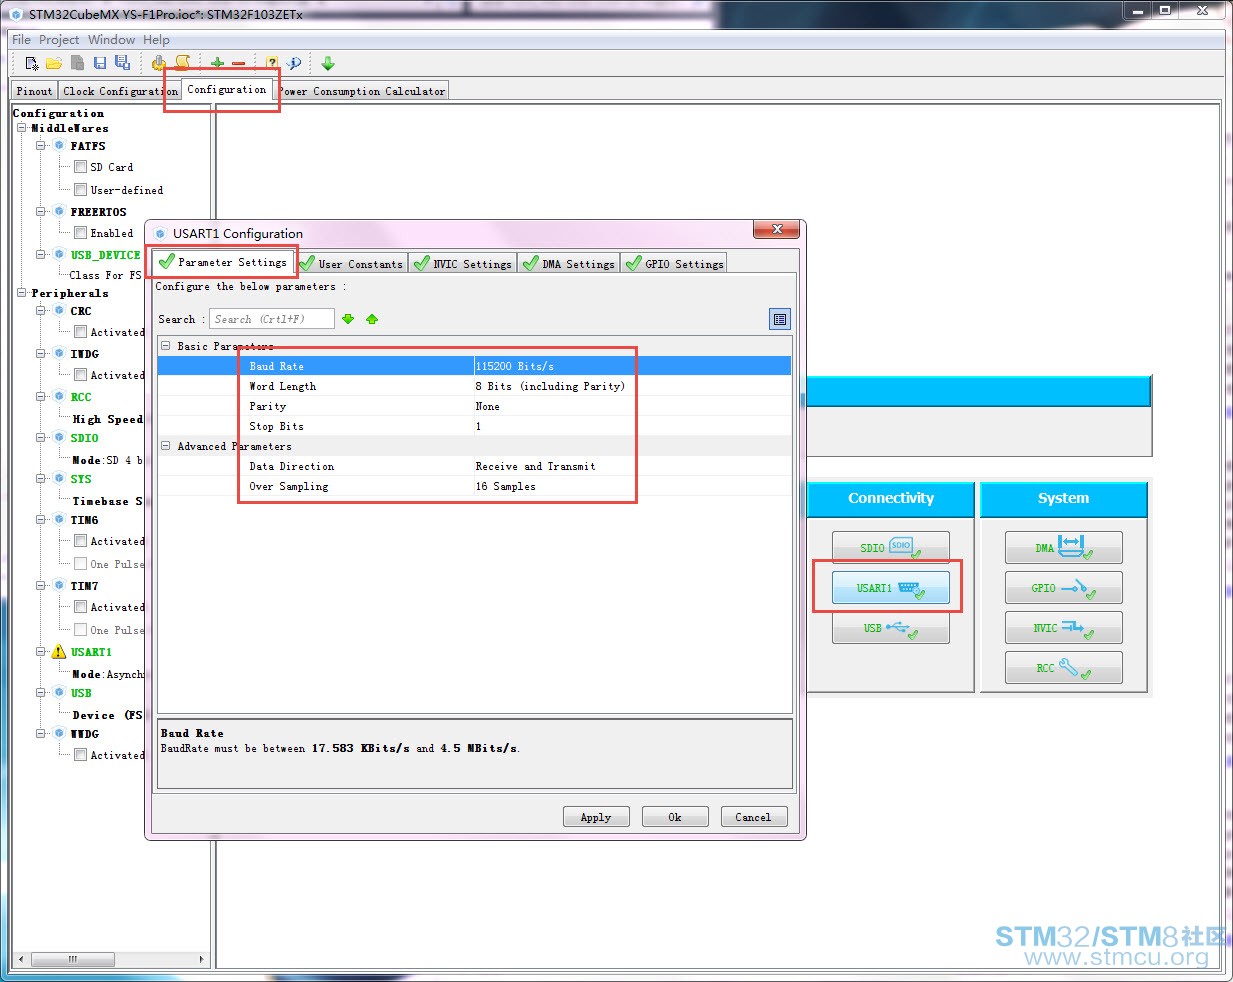Open the RCC system button
This screenshot has height=982, width=1233.
[x=1064, y=667]
